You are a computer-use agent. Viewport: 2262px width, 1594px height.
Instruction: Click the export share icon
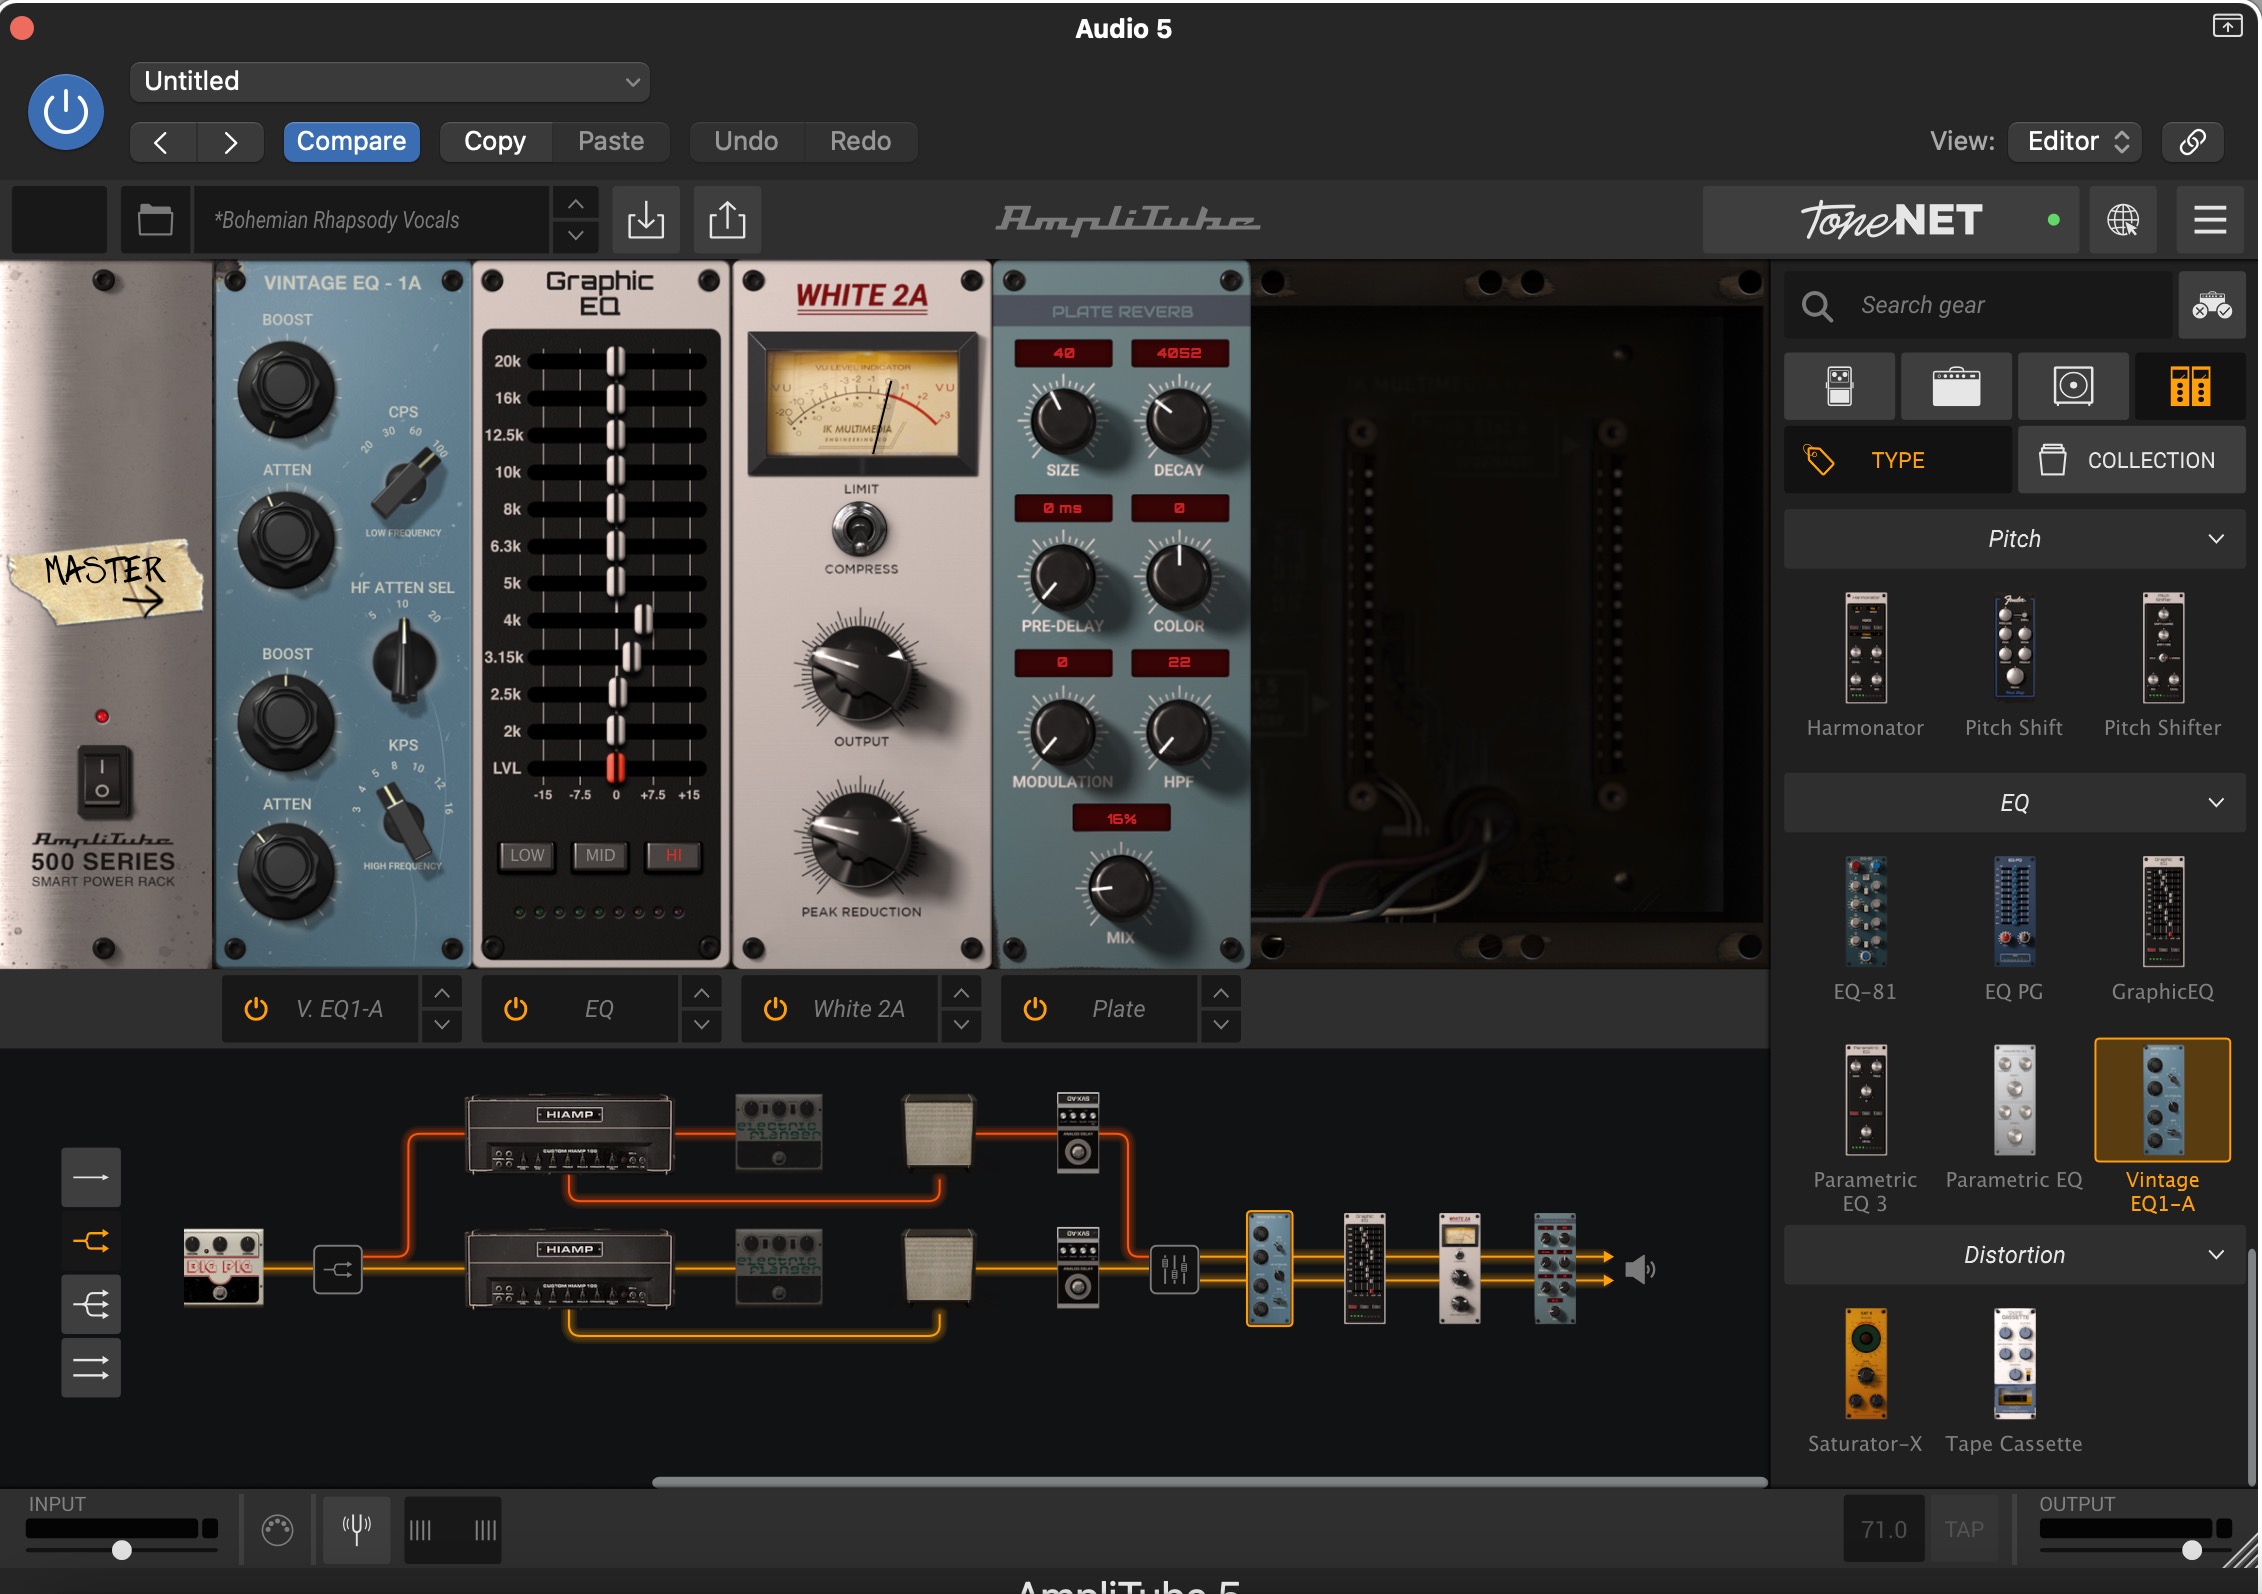coord(727,220)
